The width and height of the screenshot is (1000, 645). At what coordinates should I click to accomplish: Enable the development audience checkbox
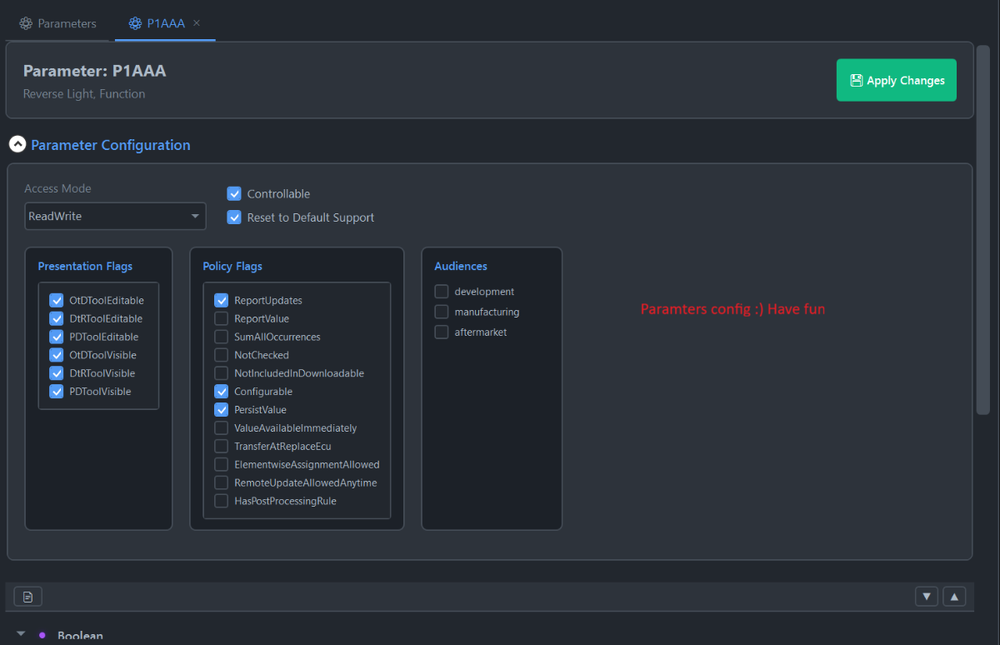point(441,291)
